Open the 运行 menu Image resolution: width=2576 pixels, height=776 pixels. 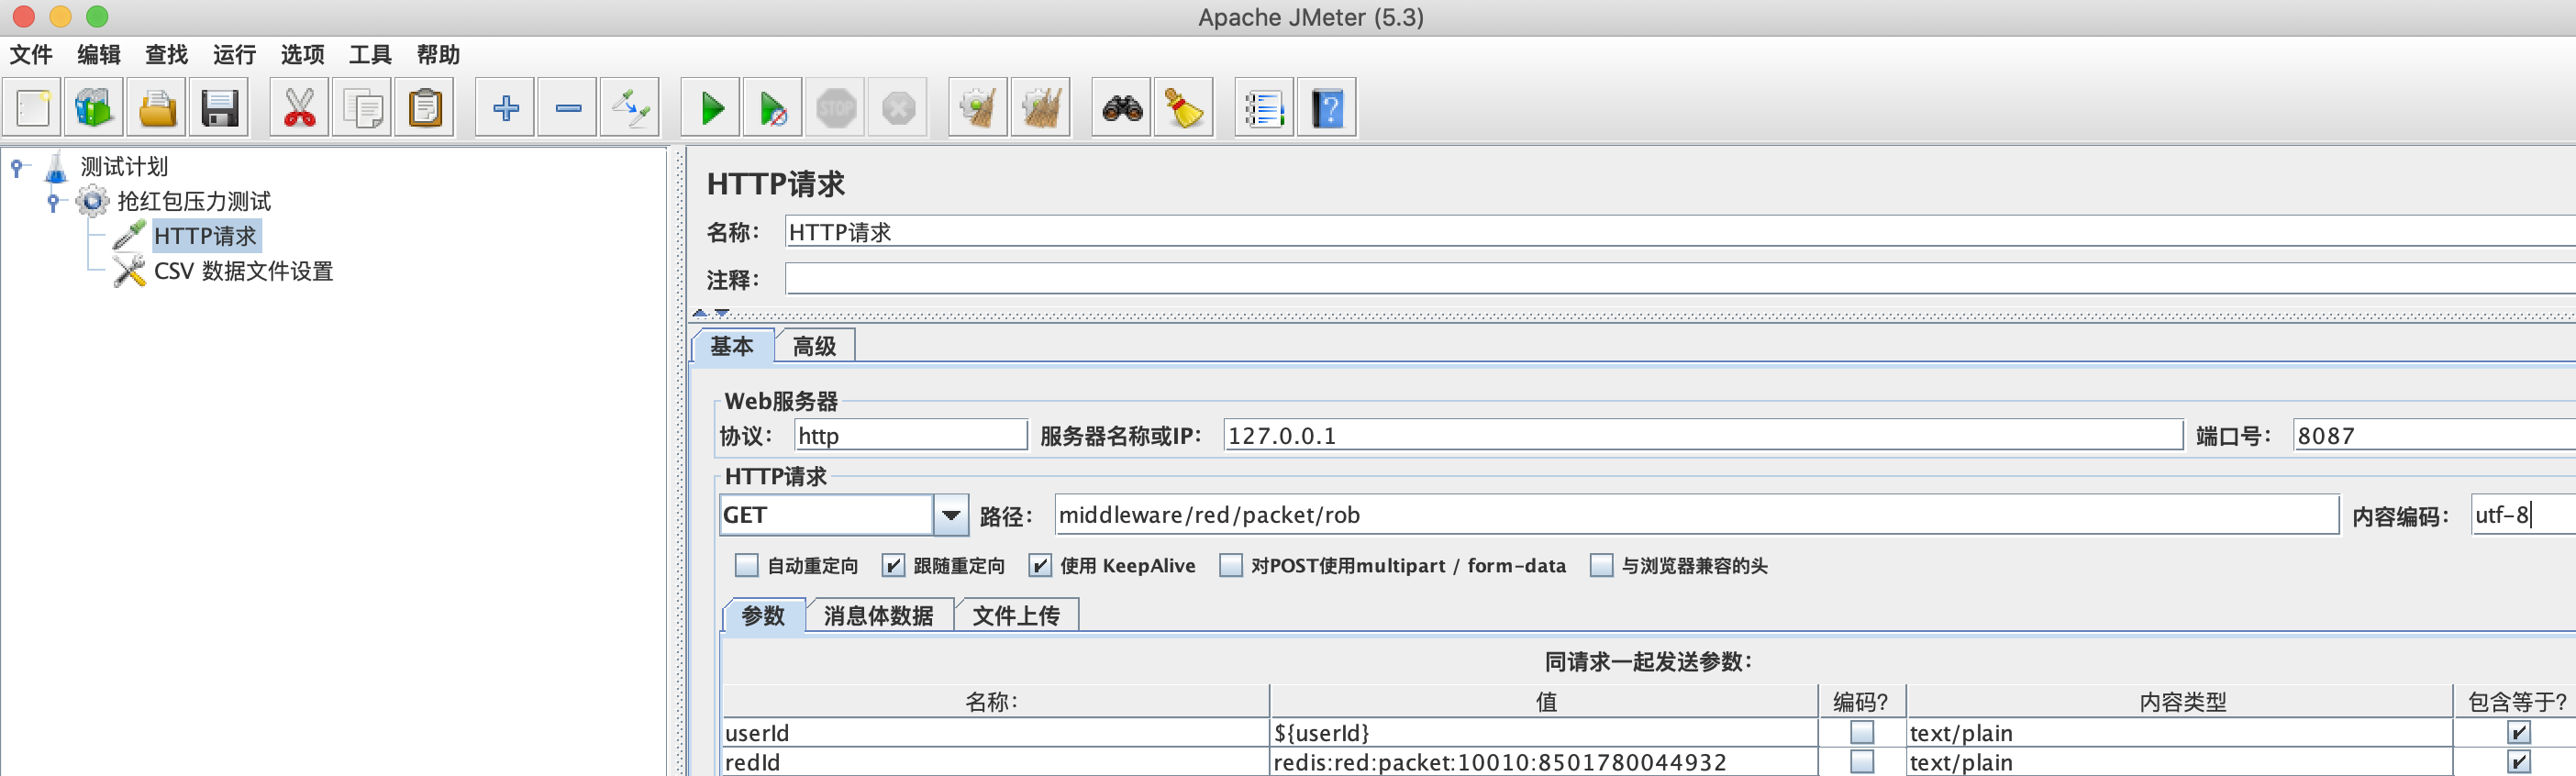(235, 55)
